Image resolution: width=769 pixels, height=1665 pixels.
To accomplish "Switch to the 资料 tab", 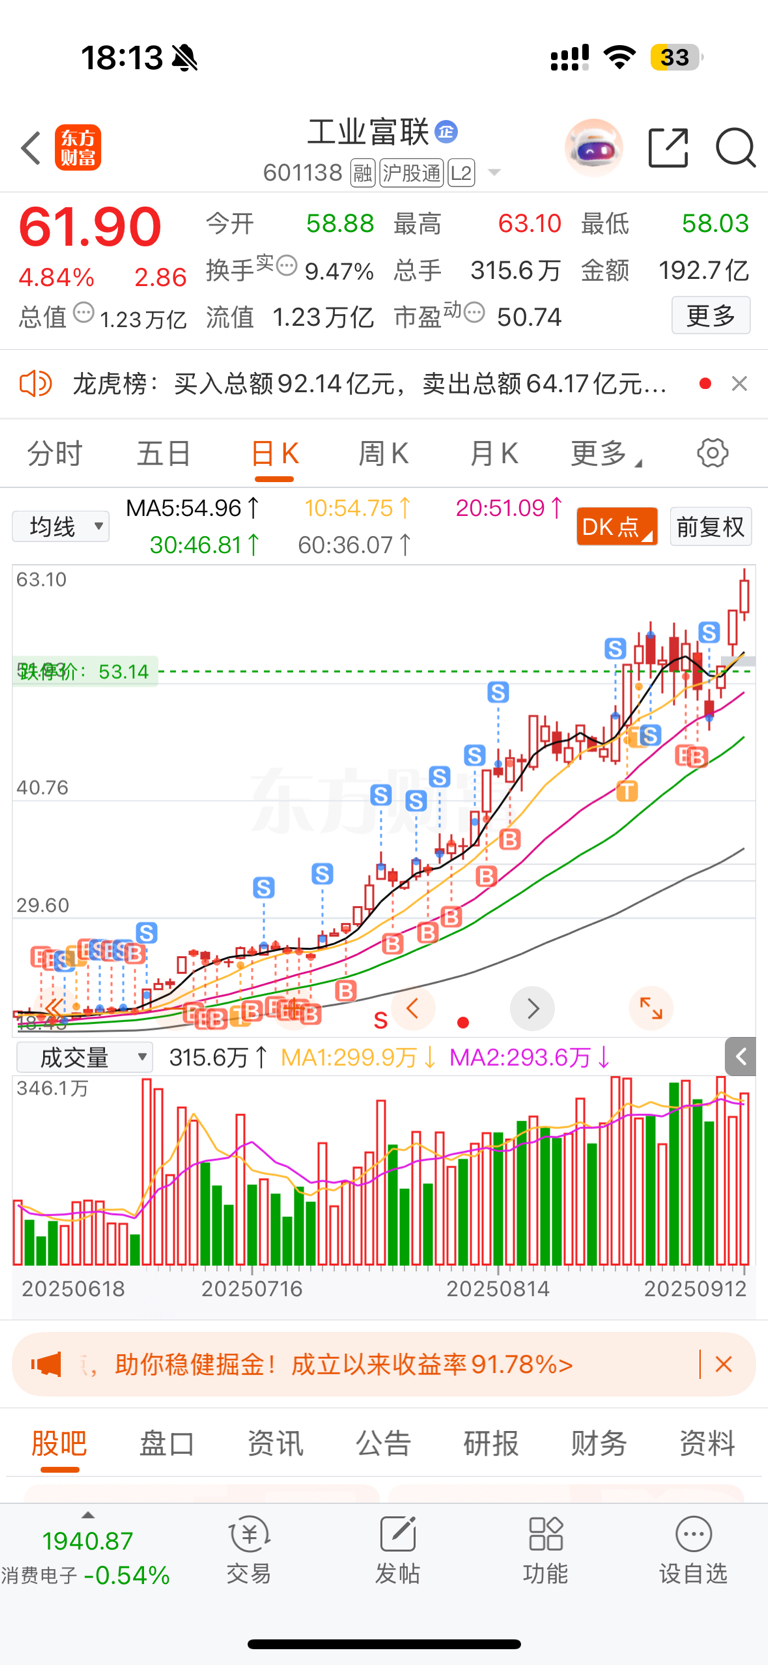I will (x=707, y=1443).
